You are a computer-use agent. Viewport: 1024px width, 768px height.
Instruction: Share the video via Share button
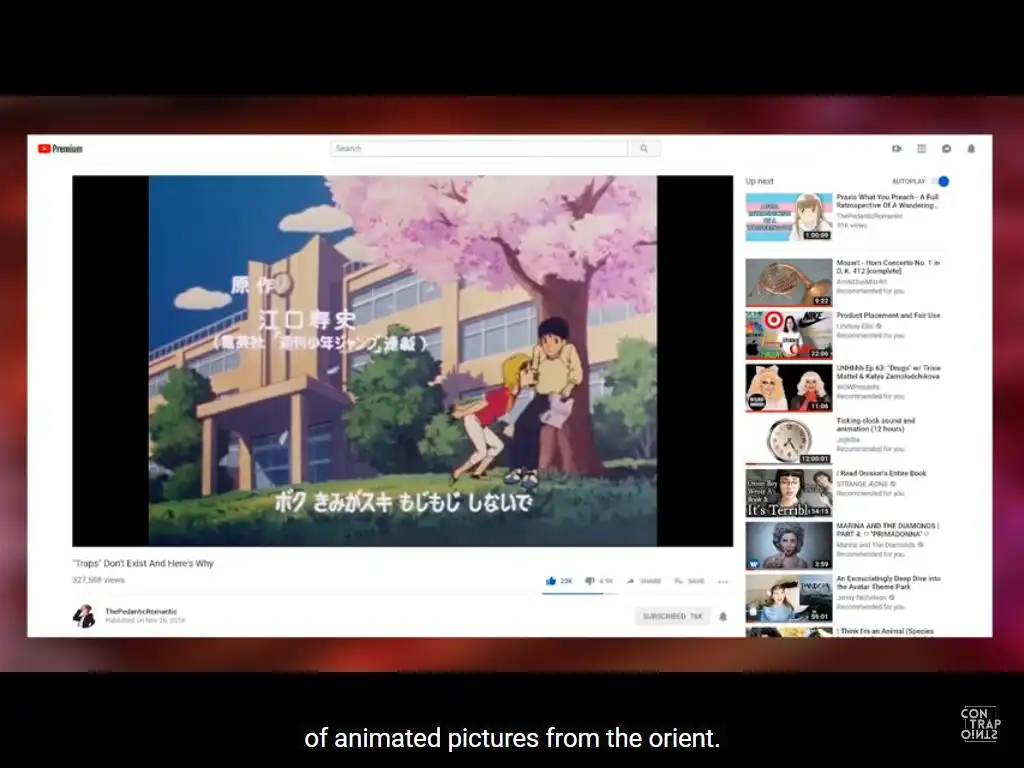coord(644,581)
